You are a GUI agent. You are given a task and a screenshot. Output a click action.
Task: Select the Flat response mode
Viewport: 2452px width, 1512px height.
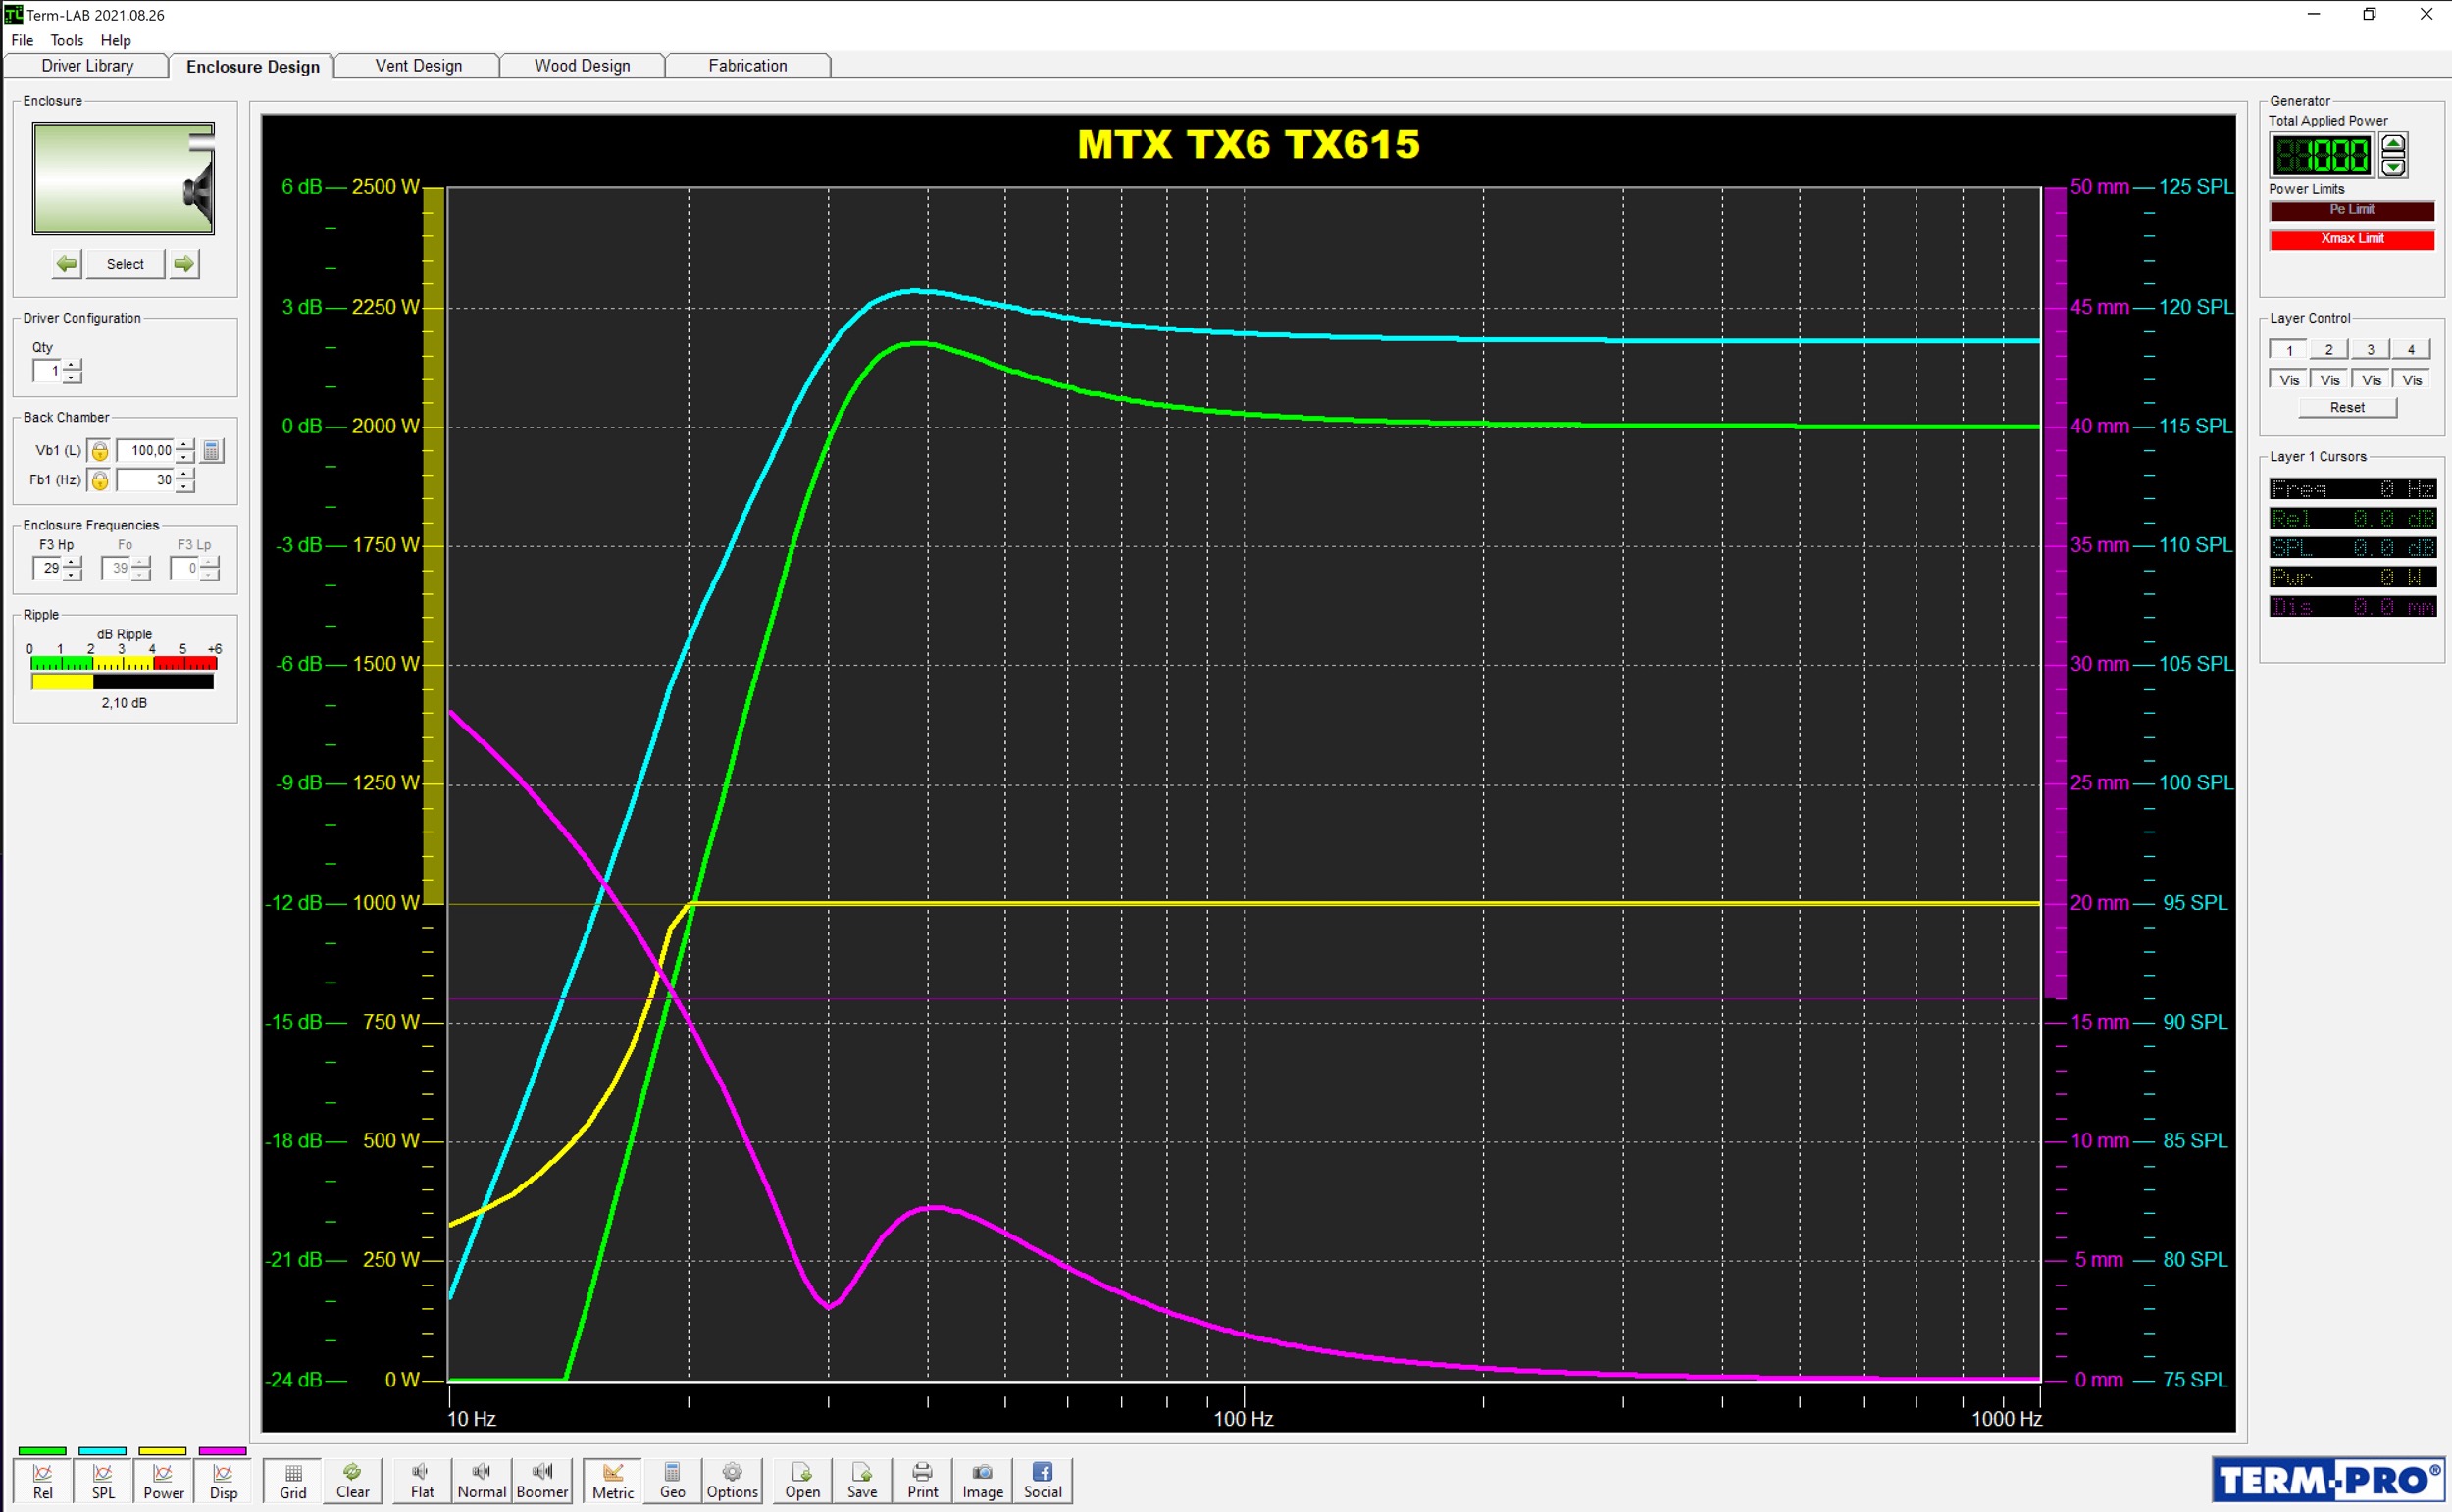[x=421, y=1480]
